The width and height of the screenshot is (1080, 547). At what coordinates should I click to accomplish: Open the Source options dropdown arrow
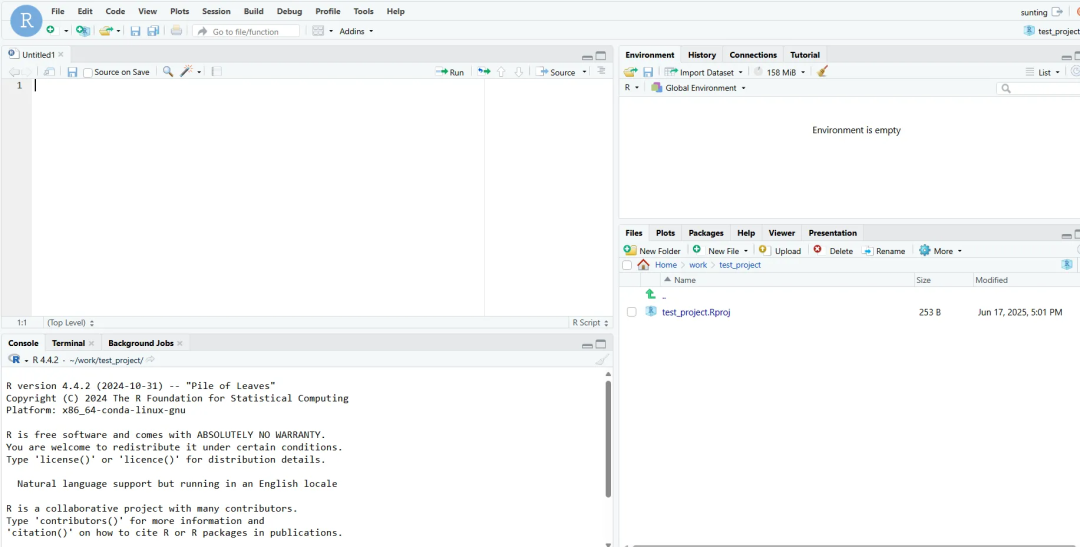585,72
